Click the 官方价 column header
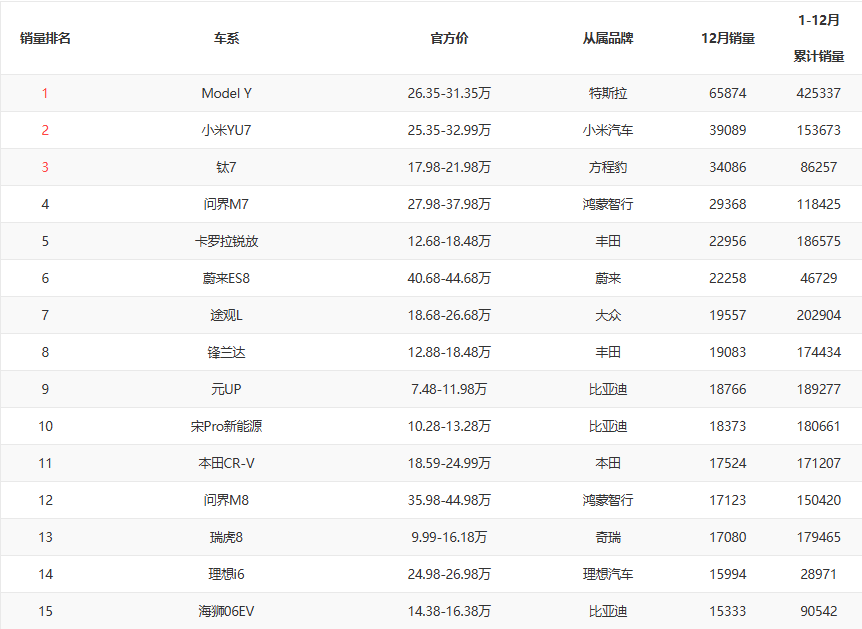 point(449,38)
